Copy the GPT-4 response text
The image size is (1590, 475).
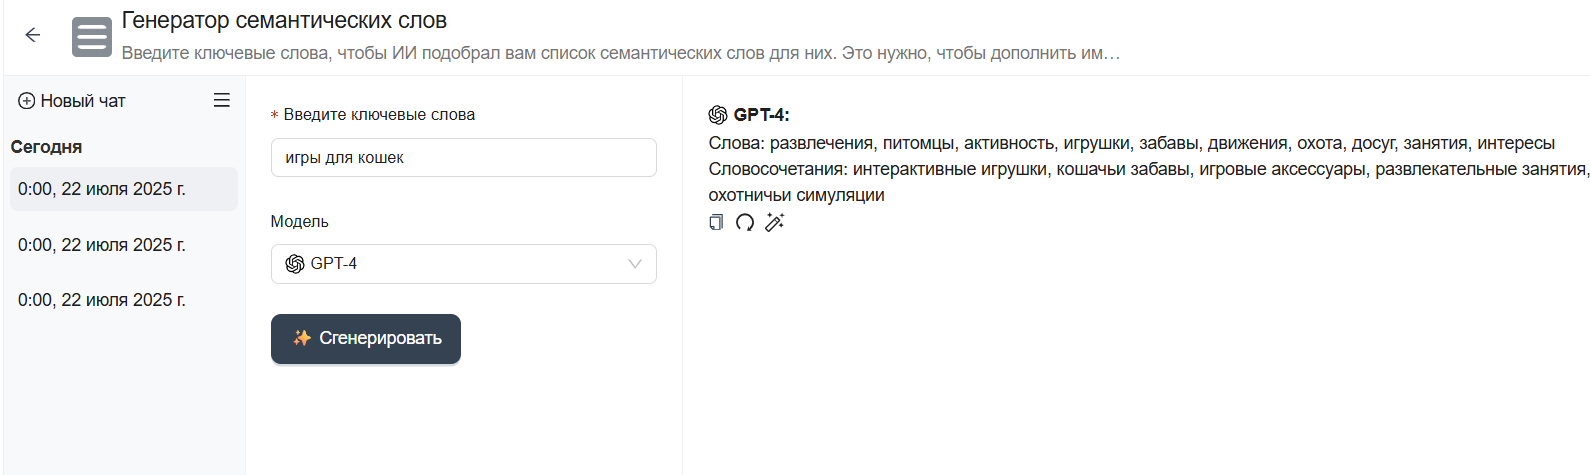coord(716,222)
